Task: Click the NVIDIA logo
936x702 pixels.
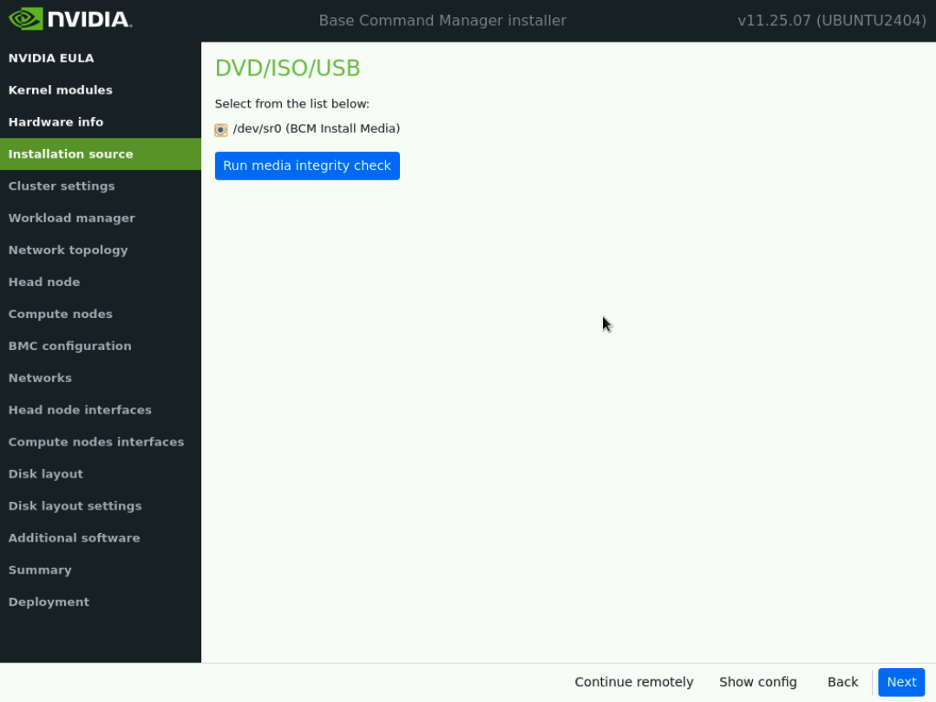Action: tap(70, 20)
